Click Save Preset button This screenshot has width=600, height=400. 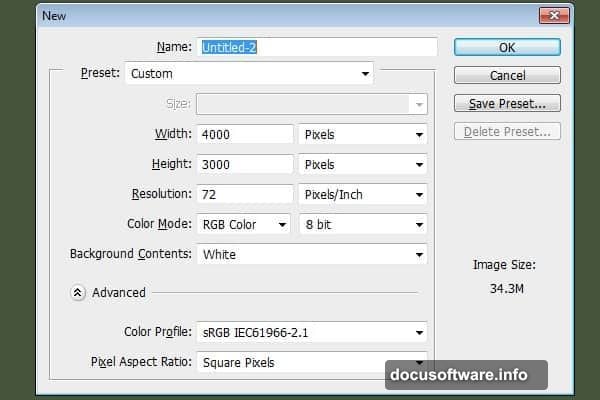(507, 103)
